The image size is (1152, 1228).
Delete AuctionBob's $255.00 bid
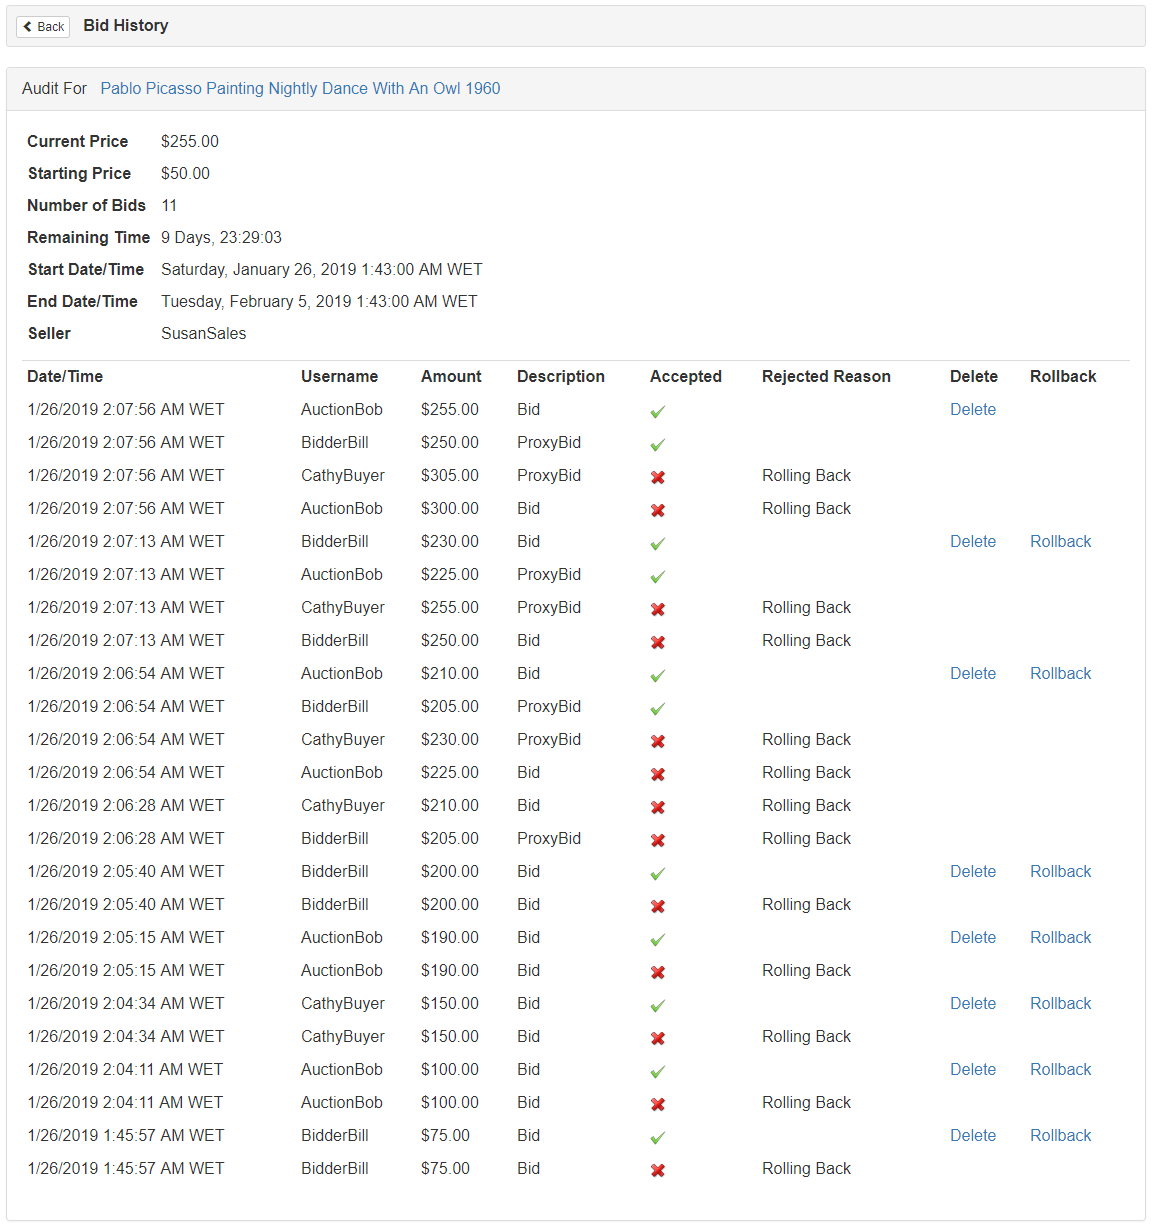973,409
